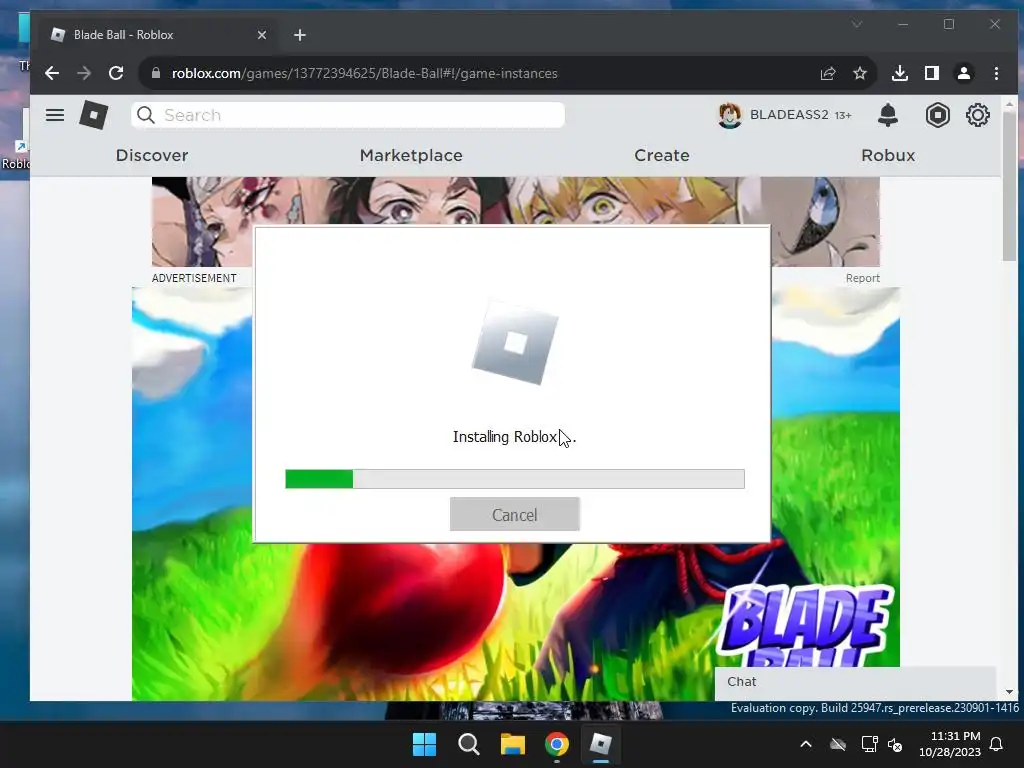Click the share page icon in address bar
Screen dimensions: 1024x768
[x=827, y=73]
